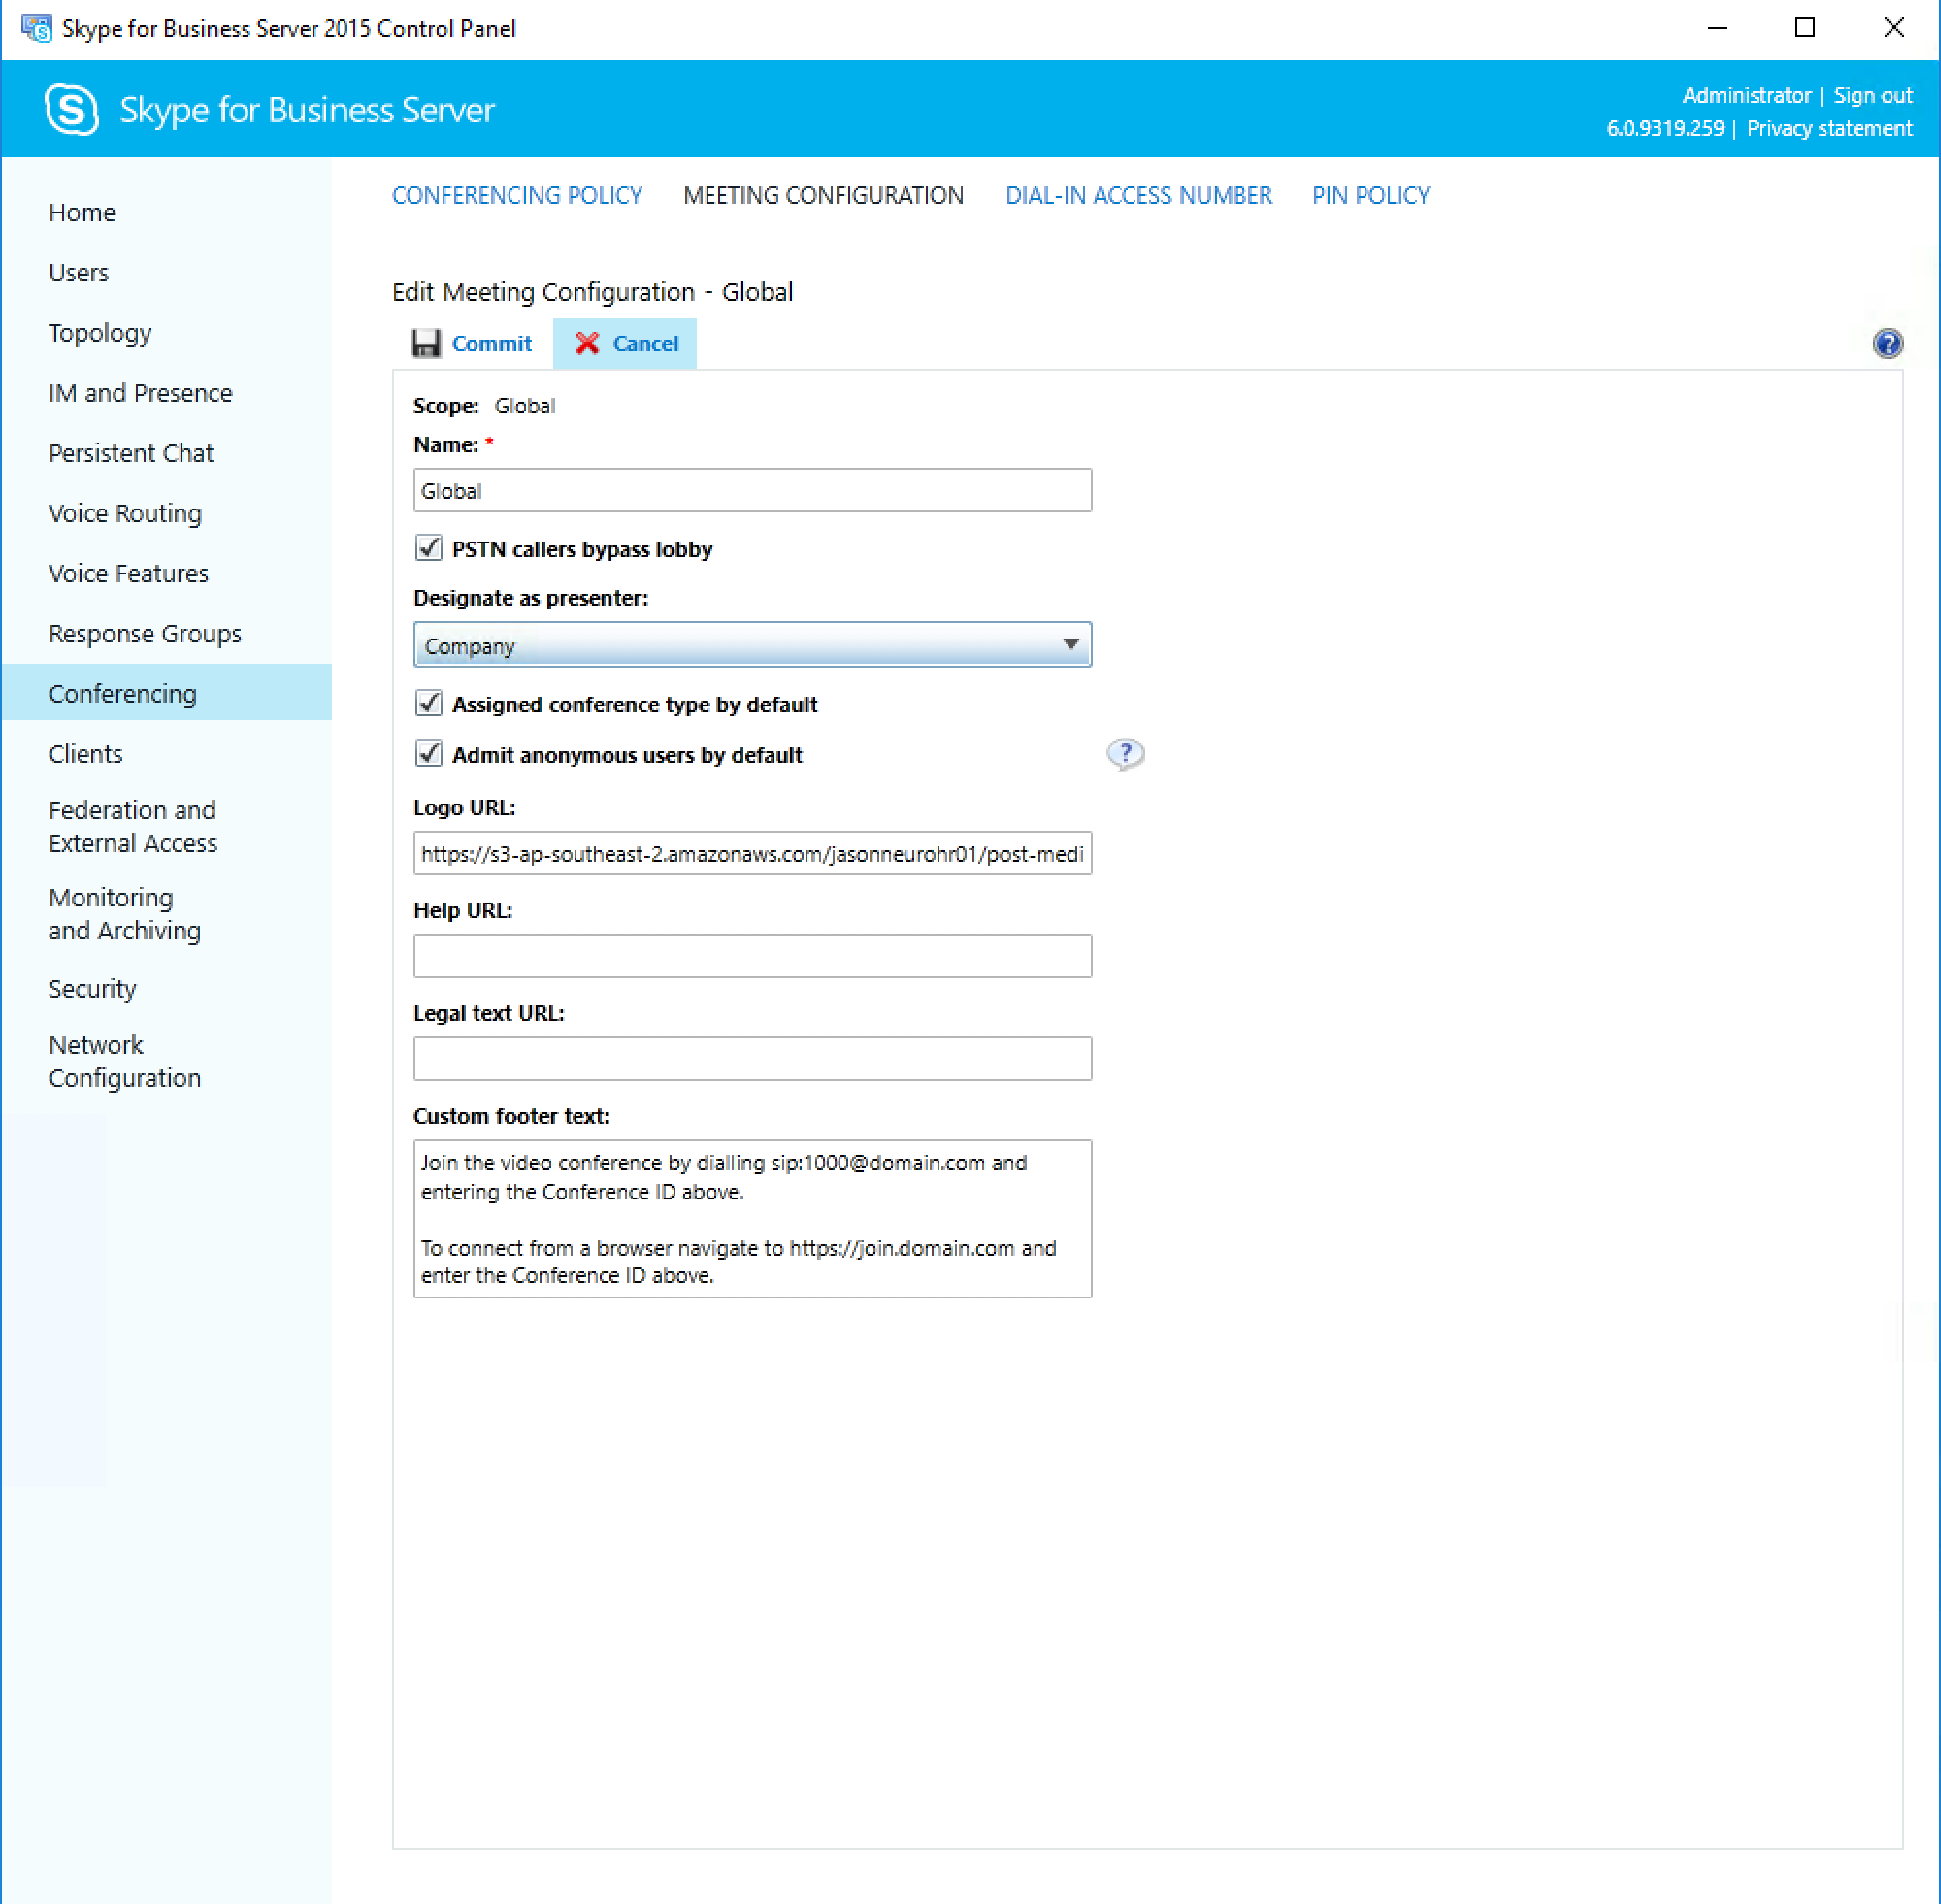The height and width of the screenshot is (1904, 1941).
Task: Click the Logo URL input field
Action: pyautogui.click(x=752, y=853)
